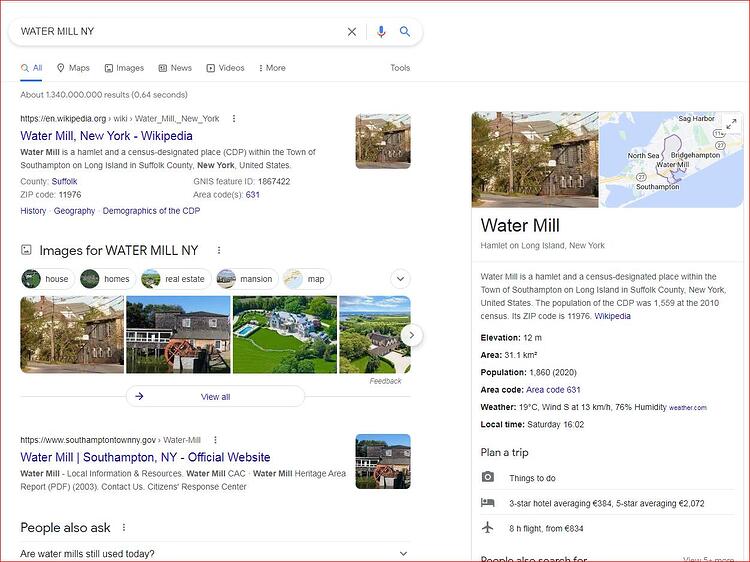Filter images by house chip
Viewport: 750px width, 562px height.
pos(48,279)
